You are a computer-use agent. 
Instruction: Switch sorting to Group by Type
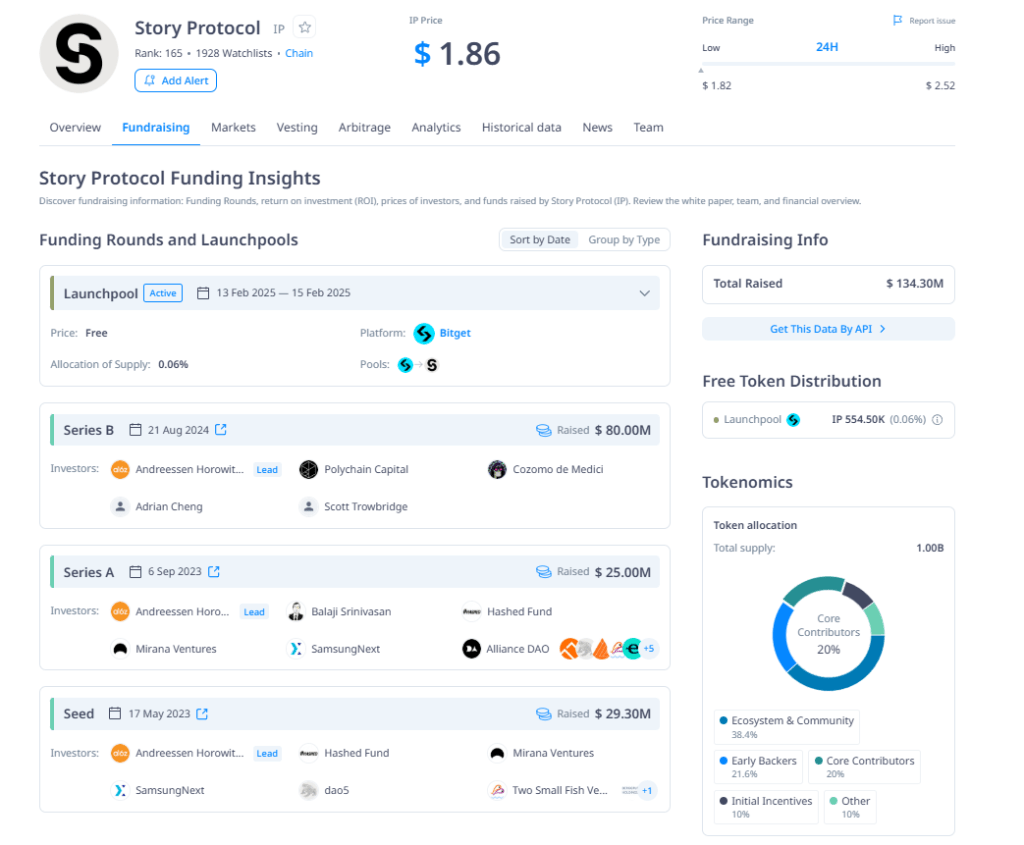[x=625, y=239]
